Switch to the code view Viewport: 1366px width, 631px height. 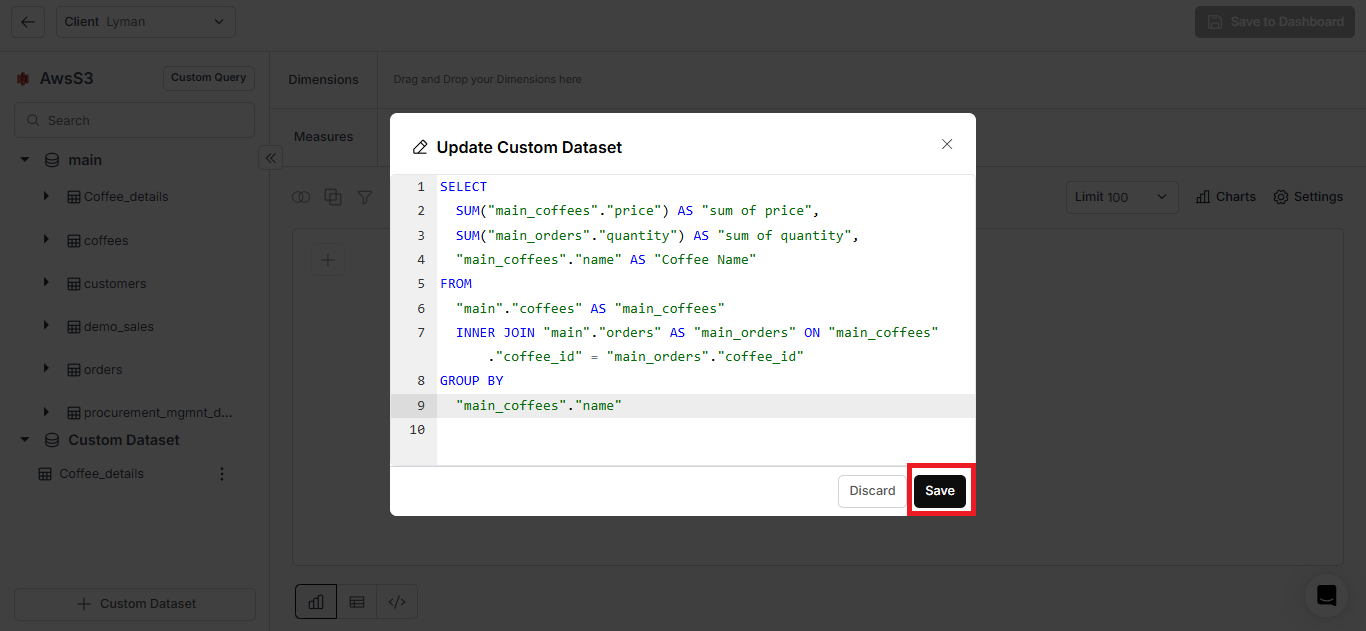point(397,602)
